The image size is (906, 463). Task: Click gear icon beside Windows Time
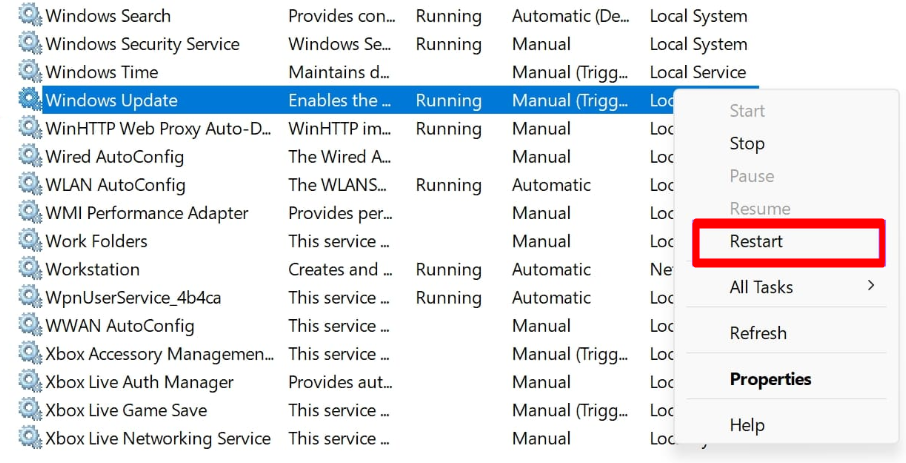[30, 72]
